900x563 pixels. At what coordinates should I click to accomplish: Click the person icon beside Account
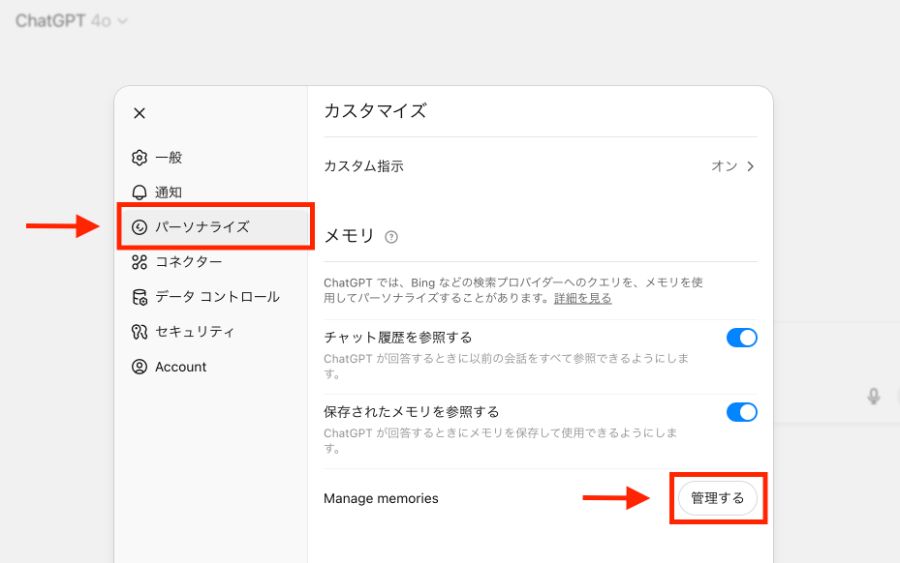click(x=139, y=367)
